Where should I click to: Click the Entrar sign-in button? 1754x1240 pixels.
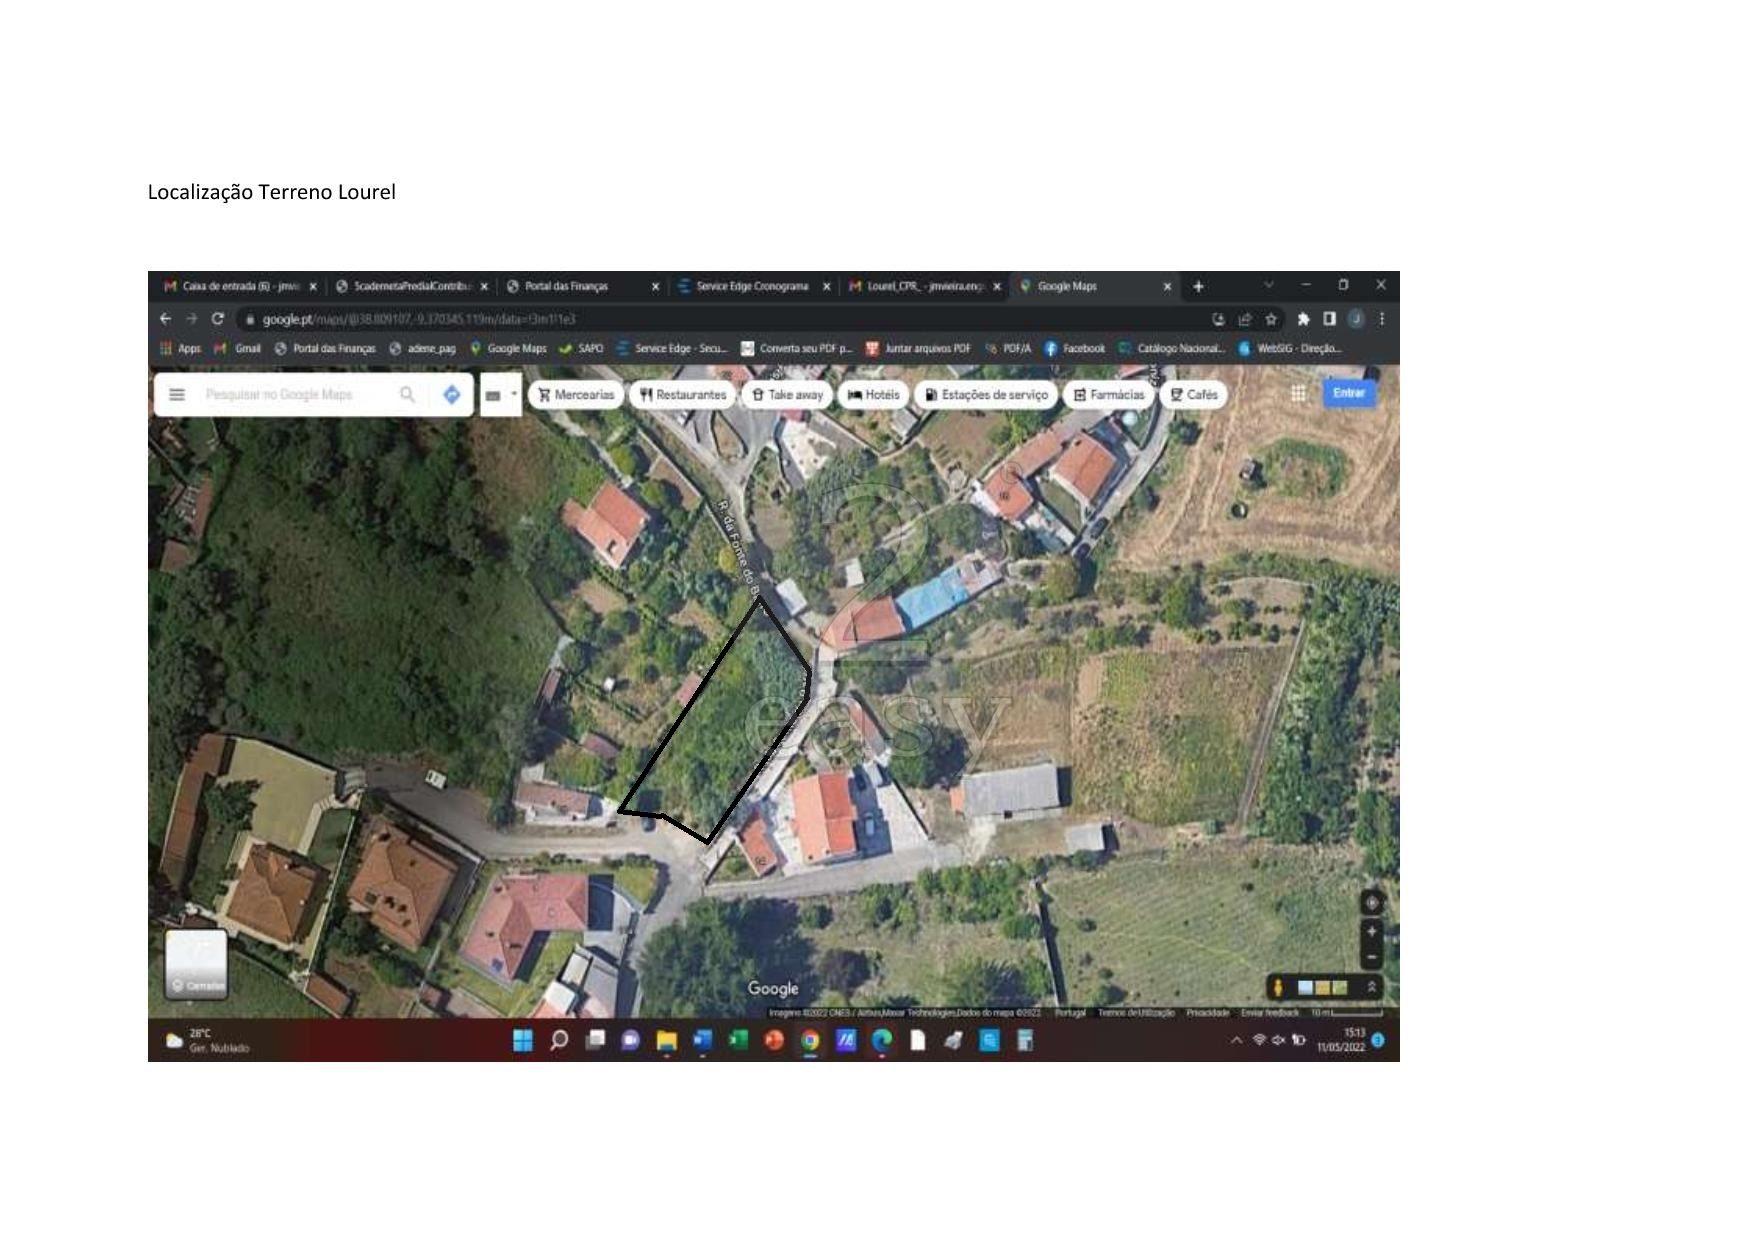coord(1348,393)
